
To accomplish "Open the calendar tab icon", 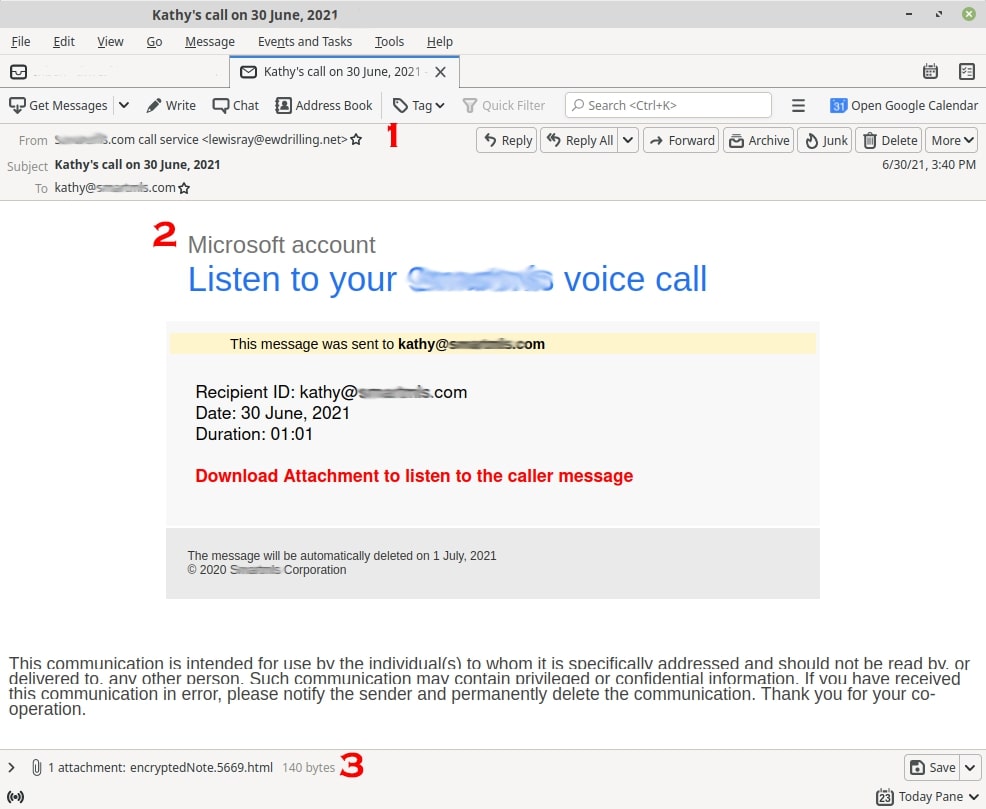I will pos(930,71).
